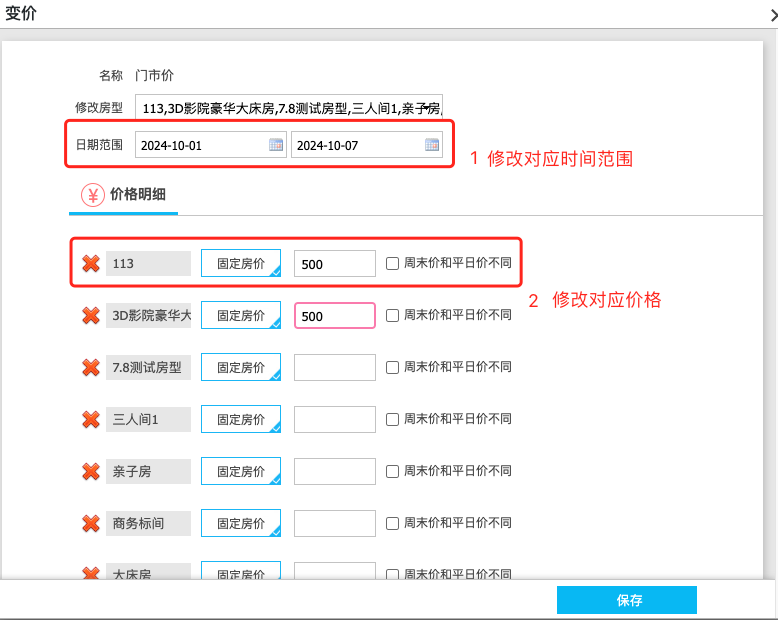Click the room name label 亲子房
The height and width of the screenshot is (620, 778).
tap(148, 471)
